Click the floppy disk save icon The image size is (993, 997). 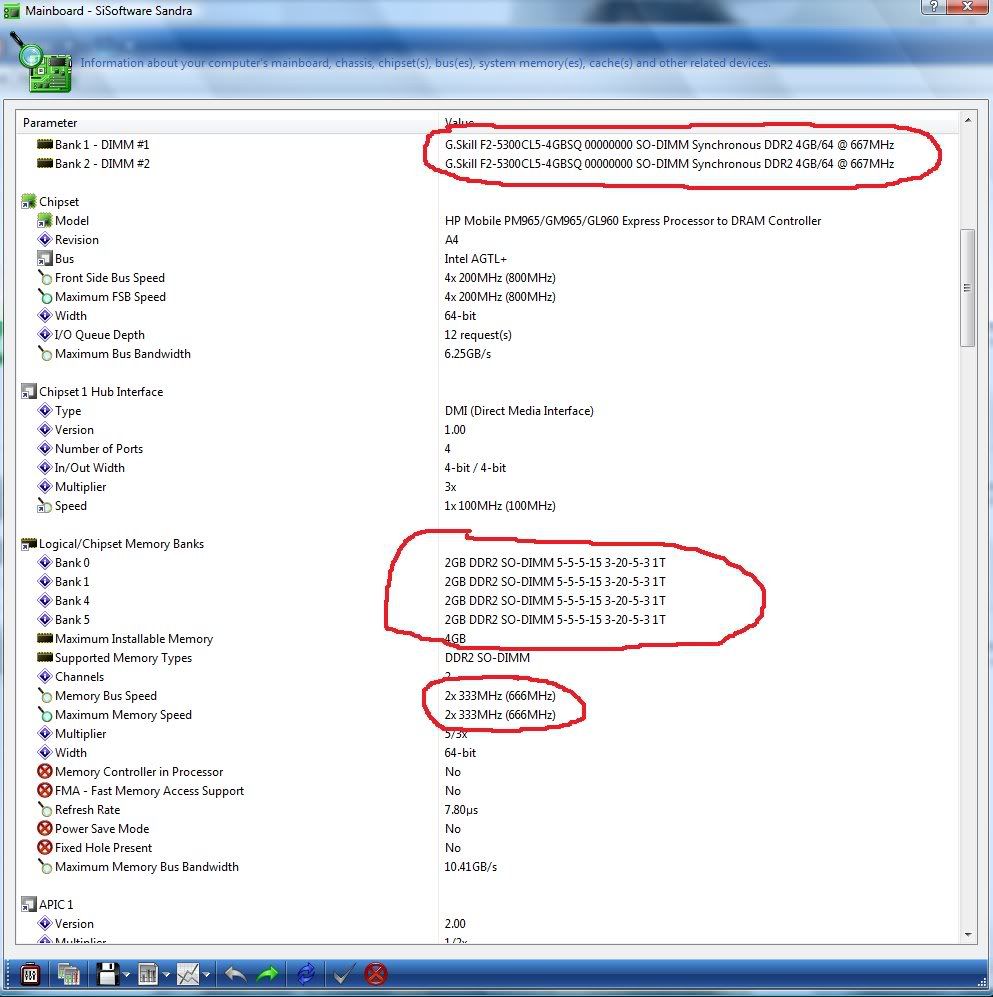pyautogui.click(x=107, y=974)
